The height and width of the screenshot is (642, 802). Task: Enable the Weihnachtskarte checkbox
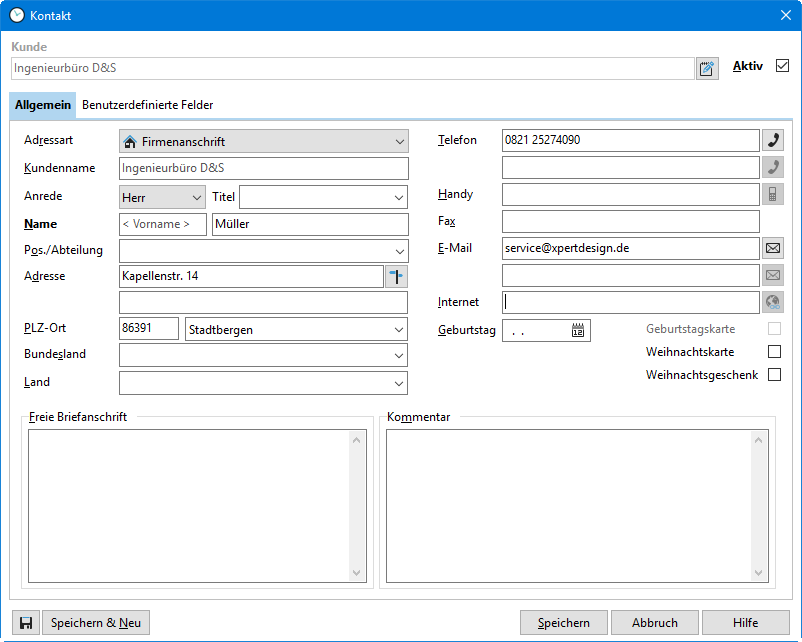[x=774, y=352]
